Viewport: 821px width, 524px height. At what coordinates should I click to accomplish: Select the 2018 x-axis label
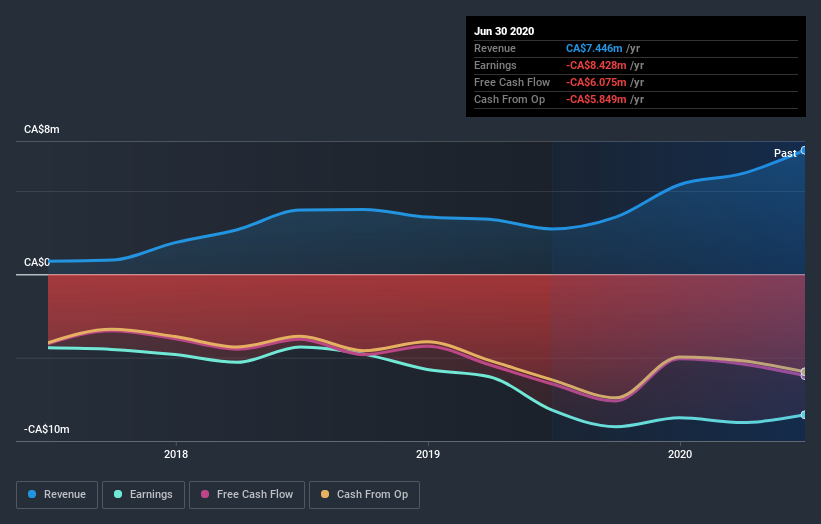(x=176, y=454)
